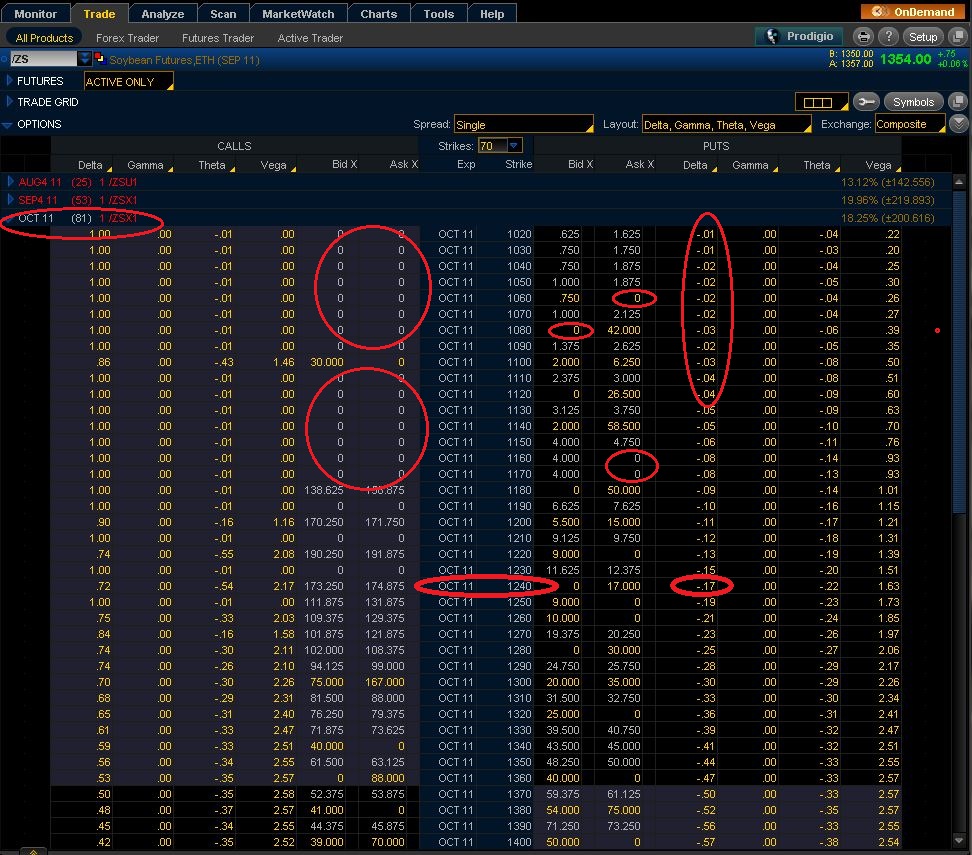
Task: Expand the SEP4 11 expiration row
Action: click(10, 200)
